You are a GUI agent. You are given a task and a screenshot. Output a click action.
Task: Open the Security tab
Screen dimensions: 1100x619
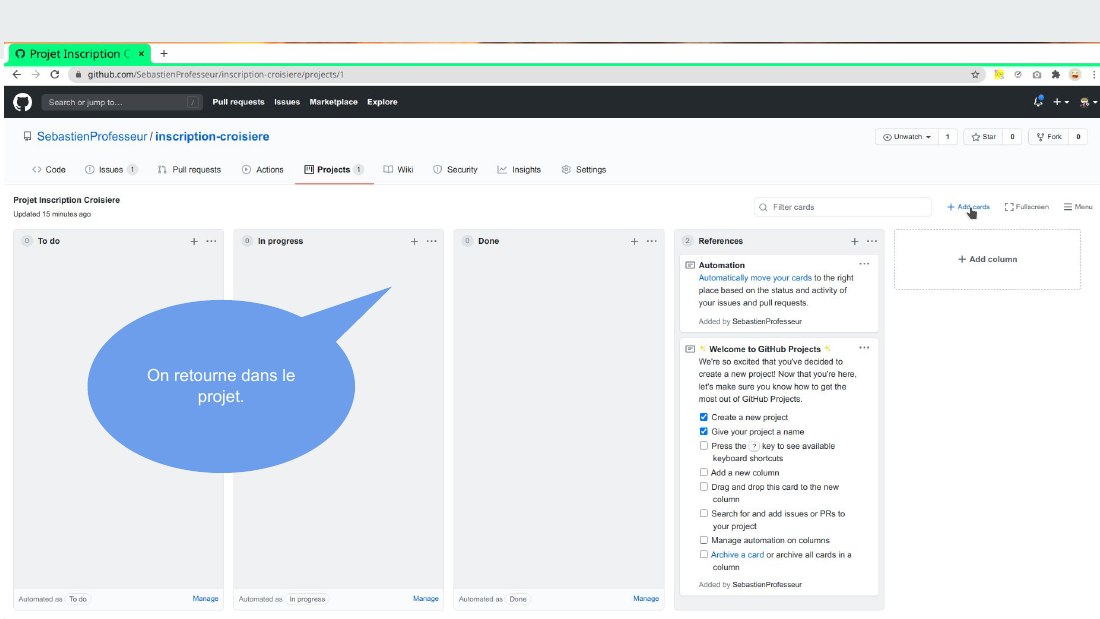tap(455, 170)
